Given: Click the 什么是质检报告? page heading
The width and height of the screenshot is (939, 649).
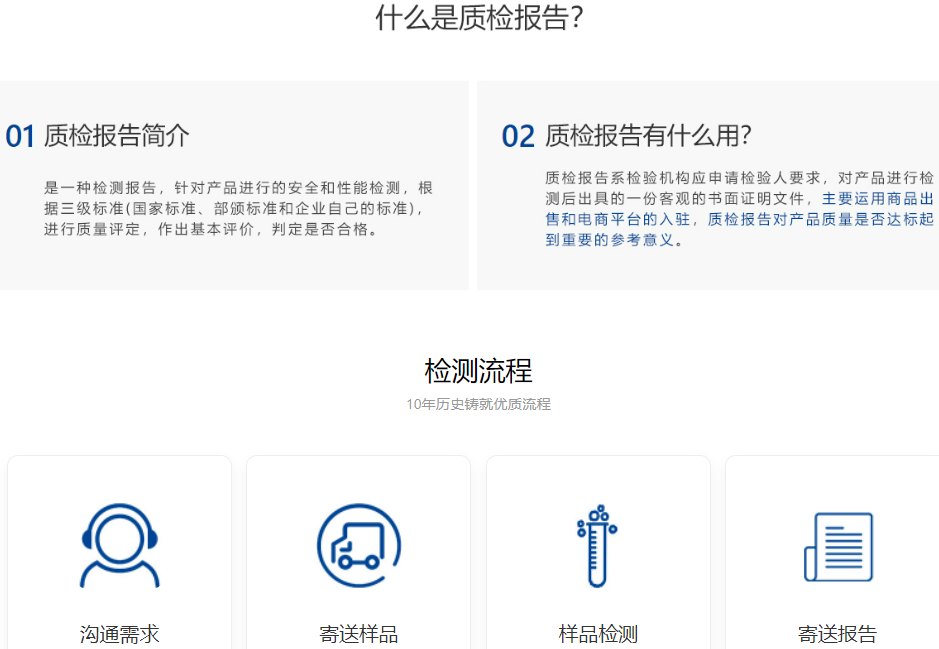Looking at the screenshot, I should pos(479,17).
